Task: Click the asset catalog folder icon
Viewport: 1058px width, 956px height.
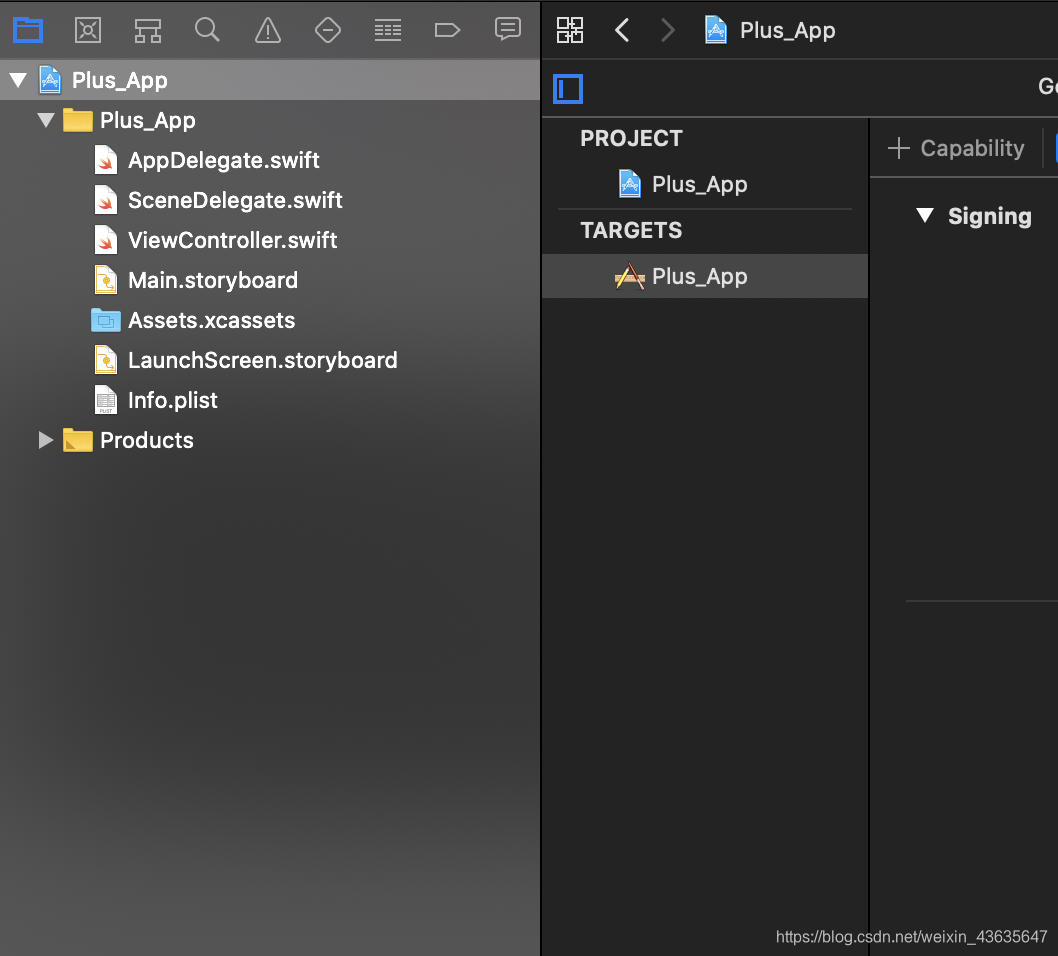Action: pos(106,320)
